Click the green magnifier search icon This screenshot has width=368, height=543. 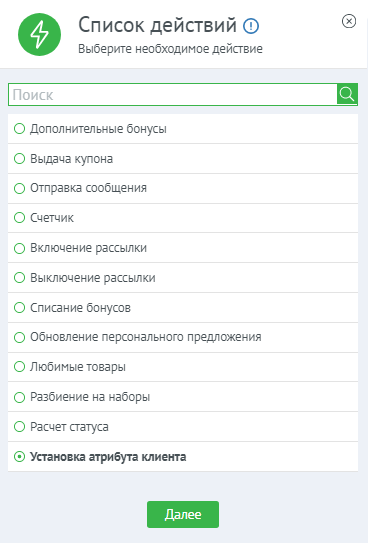tap(347, 94)
